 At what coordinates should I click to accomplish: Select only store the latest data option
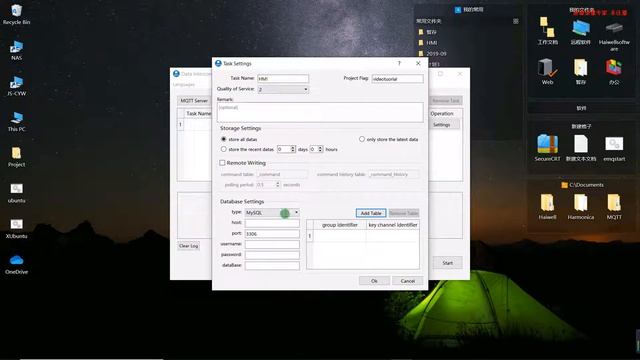pyautogui.click(x=362, y=139)
